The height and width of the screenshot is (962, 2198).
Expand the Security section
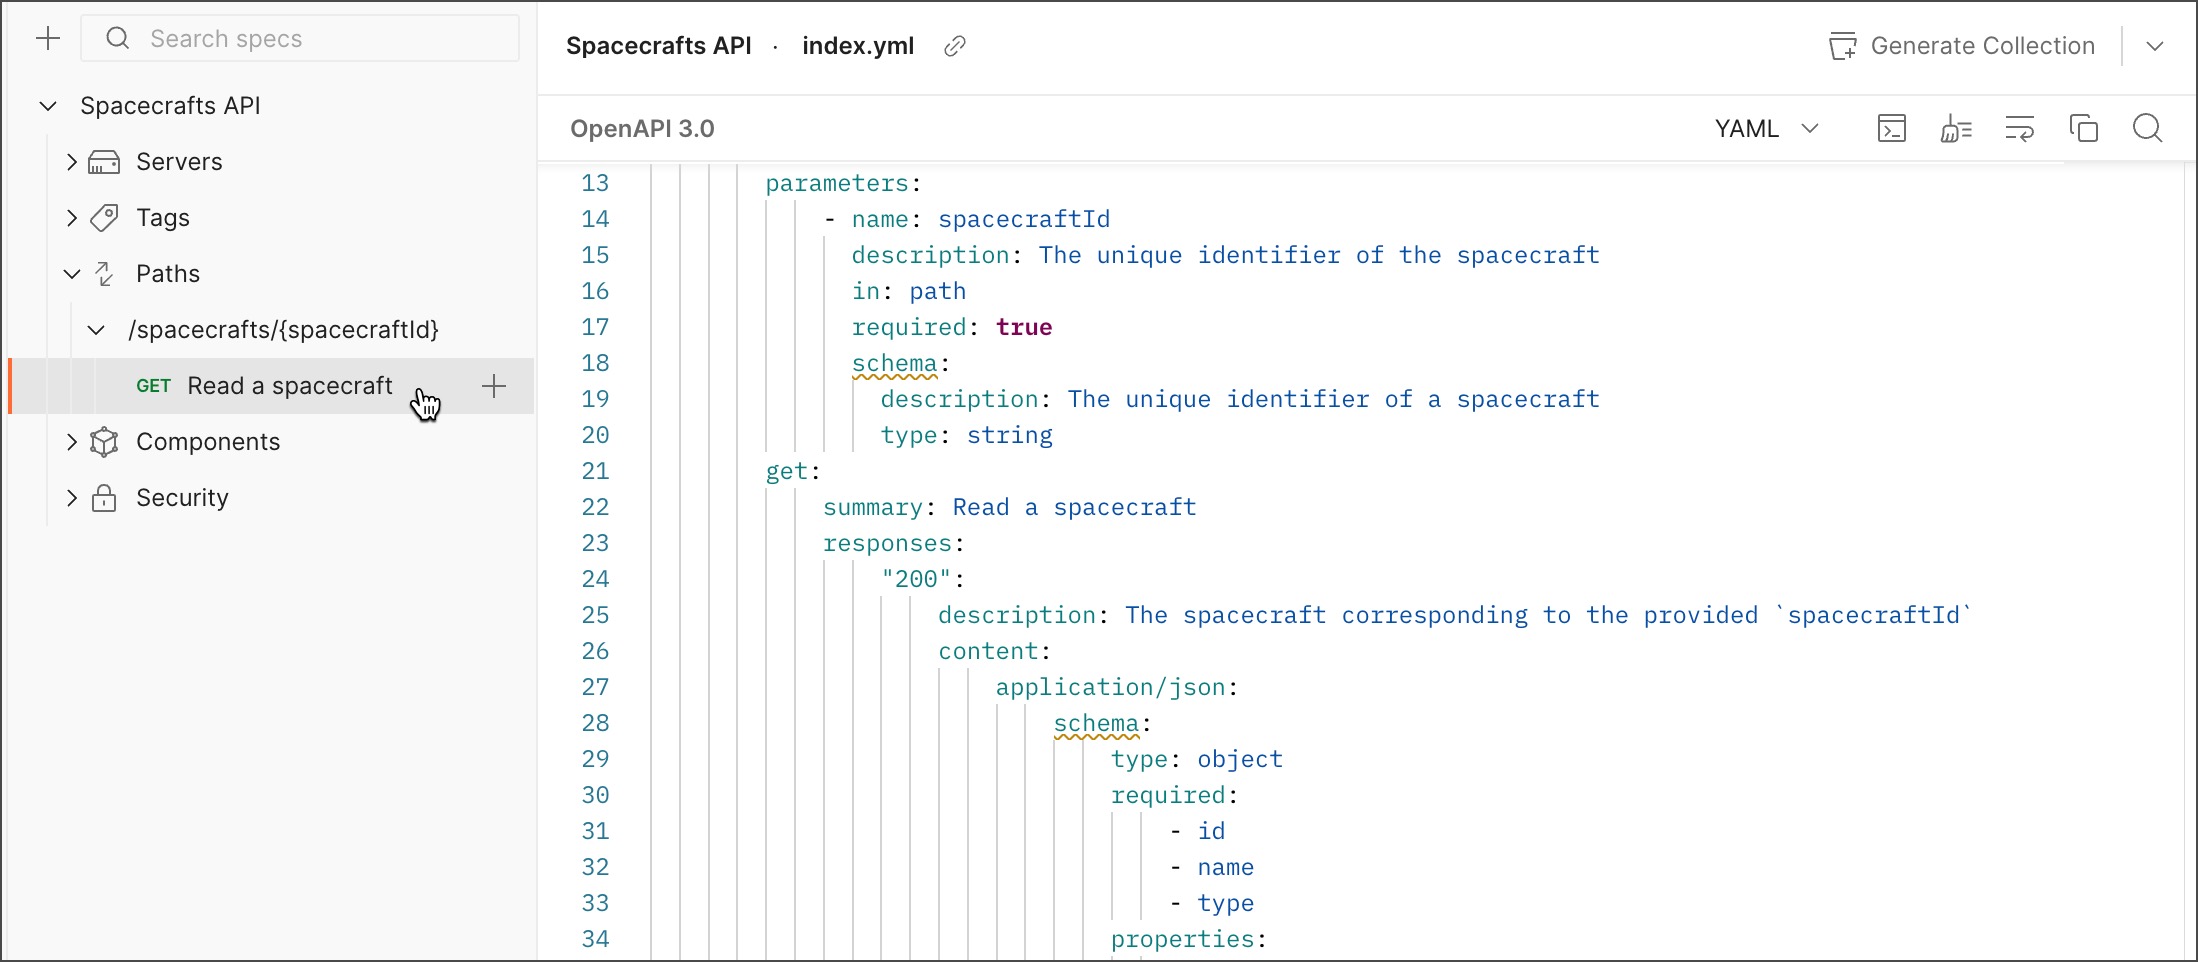(70, 497)
